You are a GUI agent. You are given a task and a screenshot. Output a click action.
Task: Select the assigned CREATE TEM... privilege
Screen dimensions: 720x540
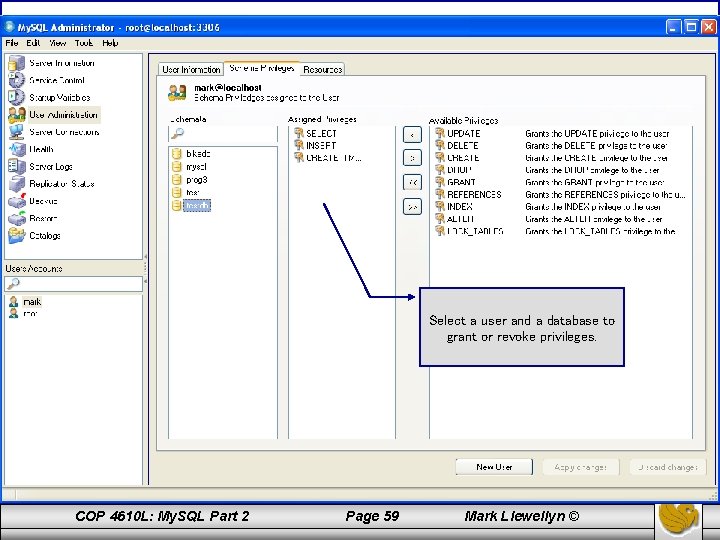[x=333, y=158]
